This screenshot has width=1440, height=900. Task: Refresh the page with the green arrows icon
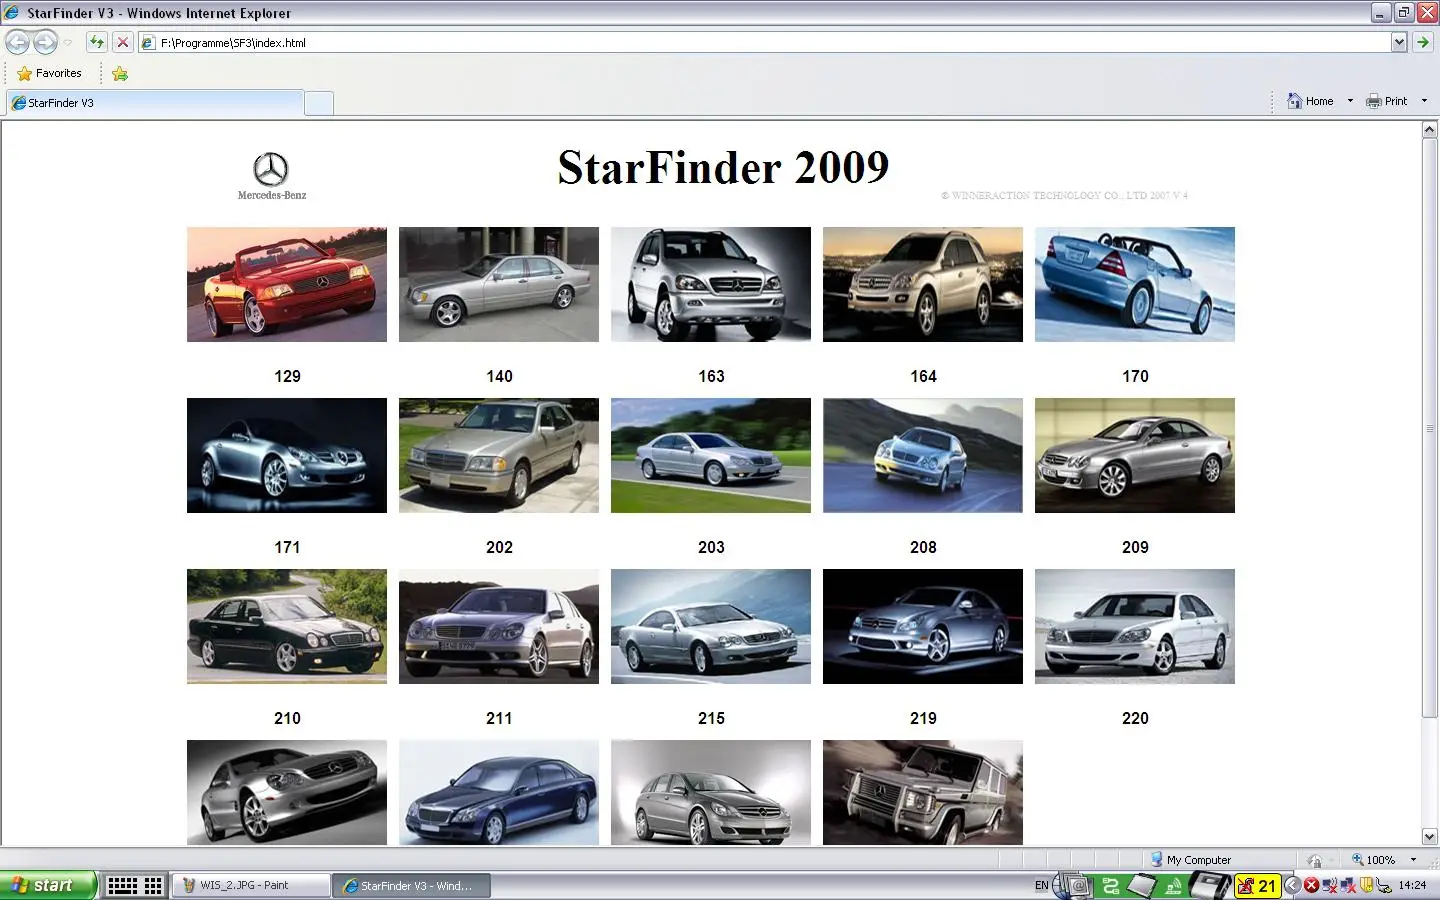[x=96, y=42]
